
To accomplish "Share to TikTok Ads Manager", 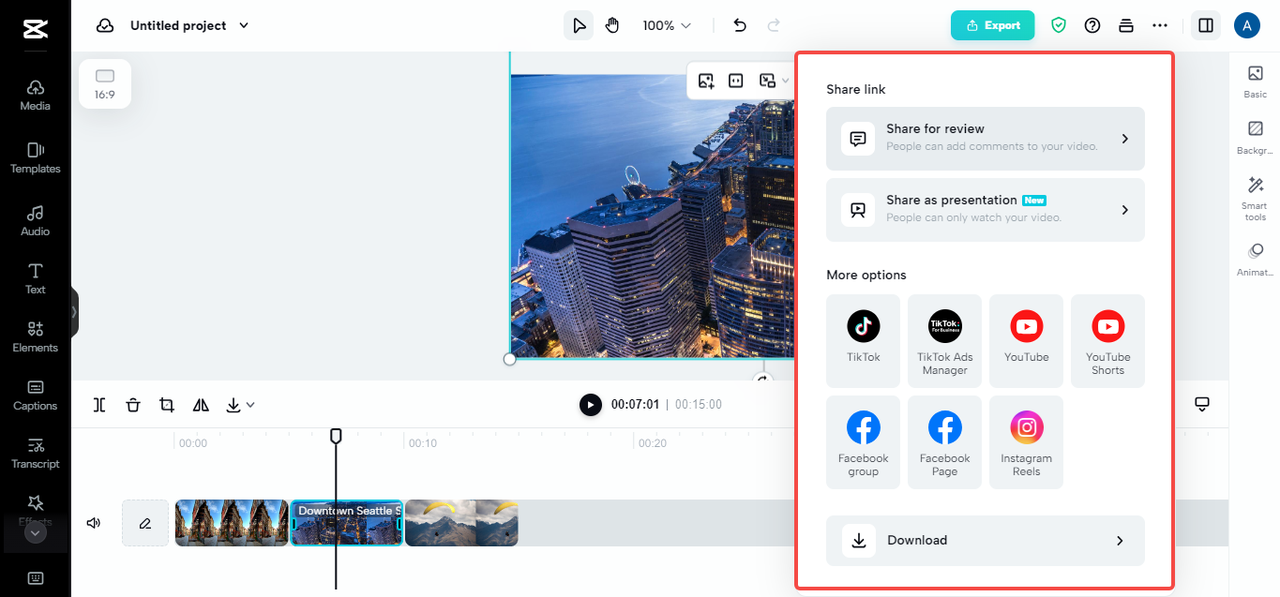I will pyautogui.click(x=945, y=341).
